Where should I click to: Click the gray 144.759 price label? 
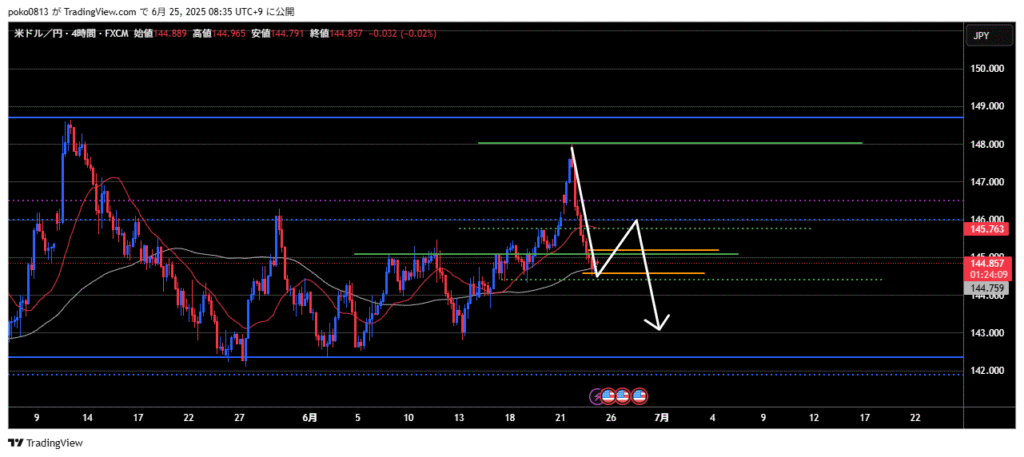(x=987, y=288)
